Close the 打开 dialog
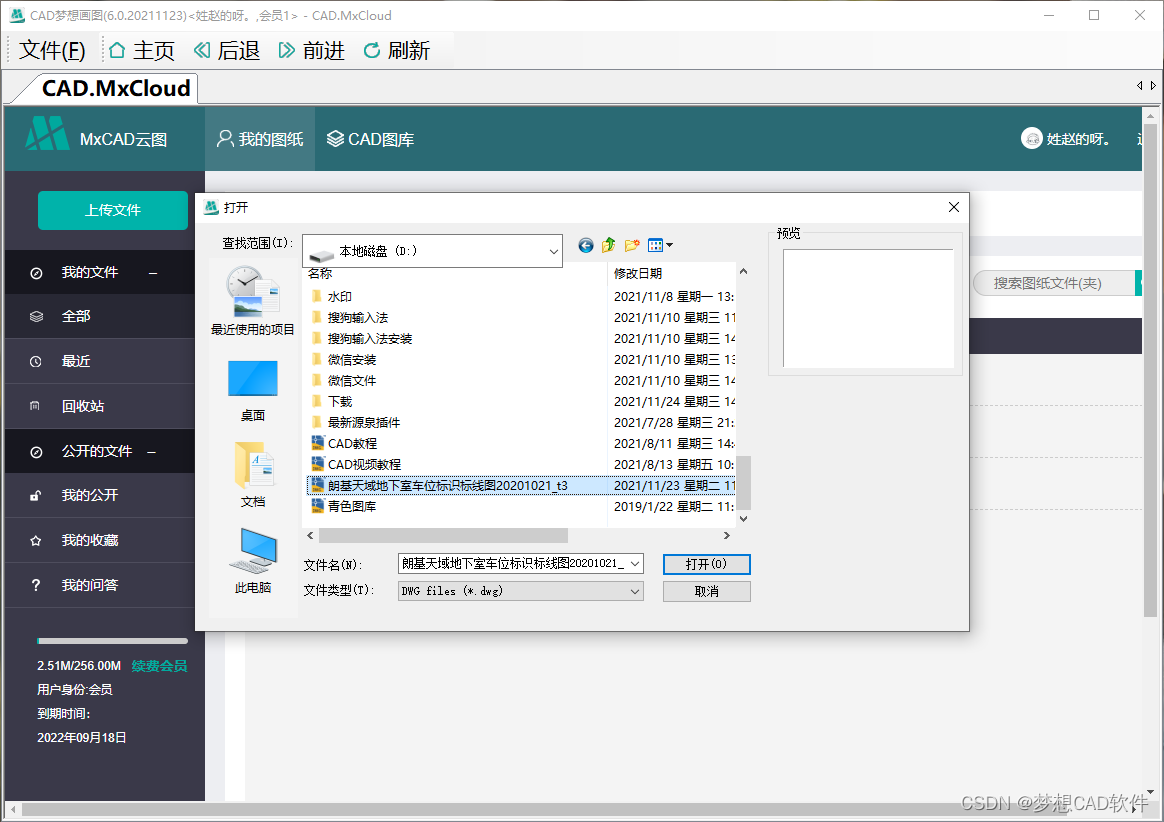1164x822 pixels. click(x=954, y=207)
